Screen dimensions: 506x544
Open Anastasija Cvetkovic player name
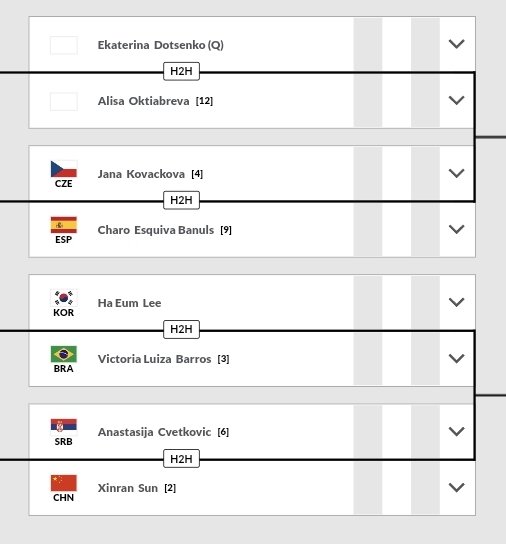tap(154, 432)
